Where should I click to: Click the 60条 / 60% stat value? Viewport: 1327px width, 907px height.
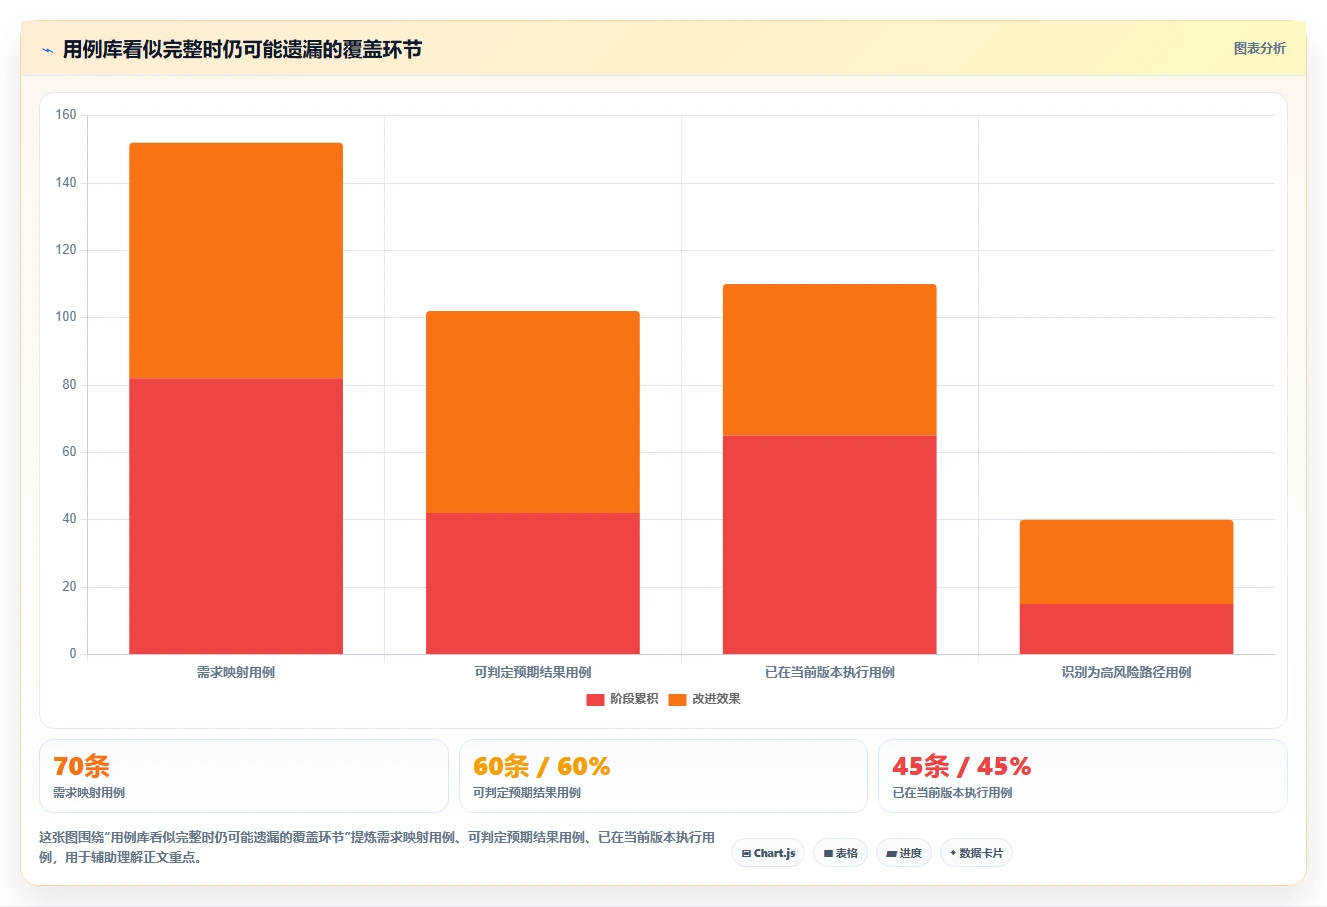tap(541, 766)
